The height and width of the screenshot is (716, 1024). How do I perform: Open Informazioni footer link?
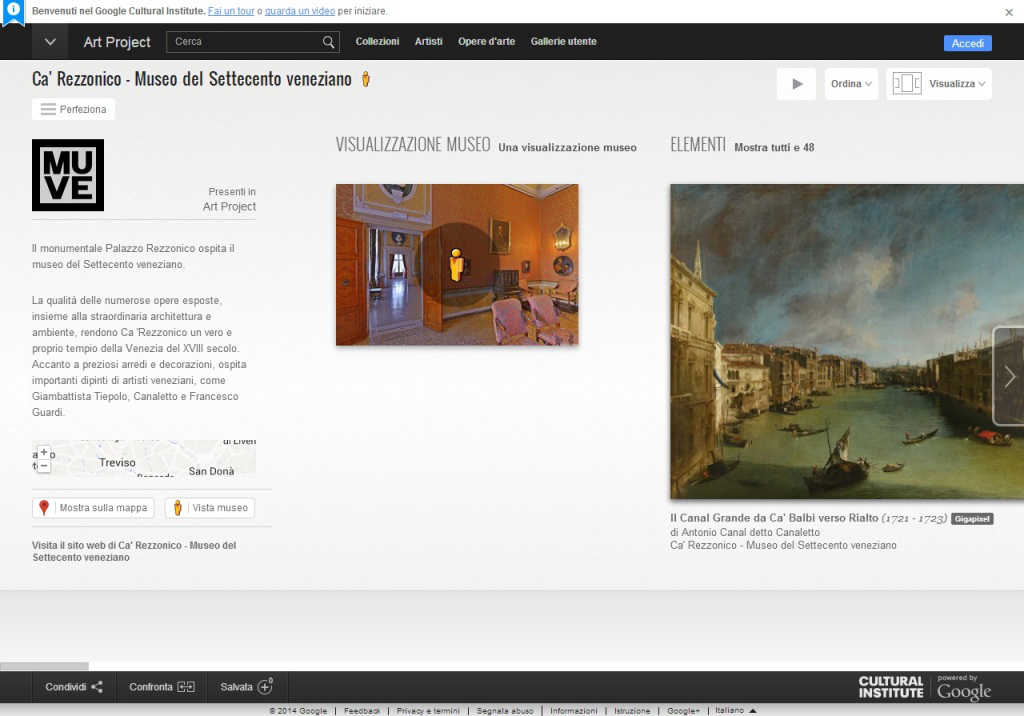click(573, 711)
